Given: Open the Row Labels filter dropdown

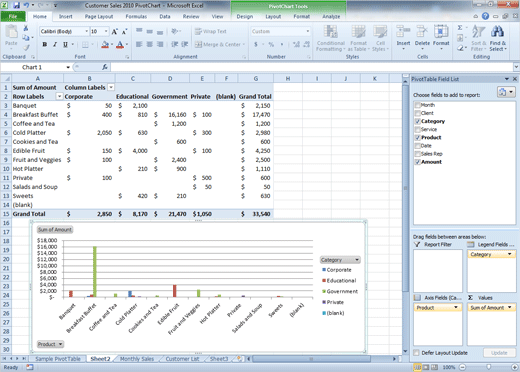Looking at the screenshot, I should (59, 96).
